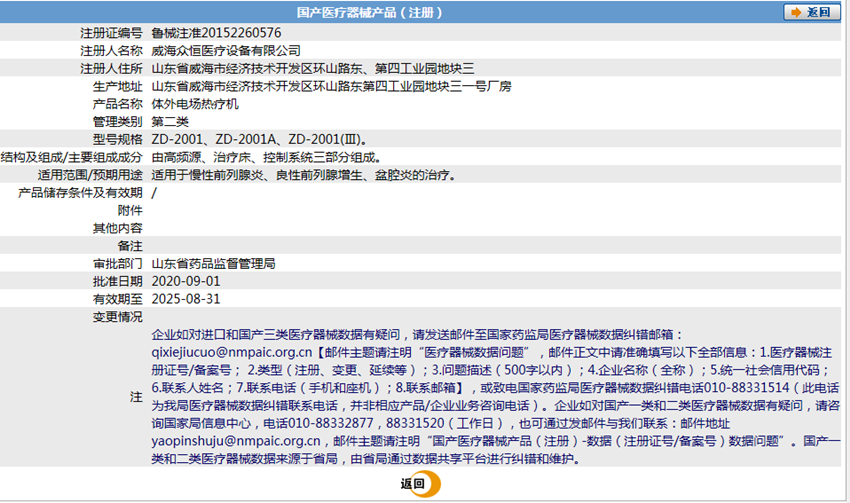The height and width of the screenshot is (503, 850).
Task: Select registrant name 威海众恒医疗设备有限公司
Action: click(226, 51)
